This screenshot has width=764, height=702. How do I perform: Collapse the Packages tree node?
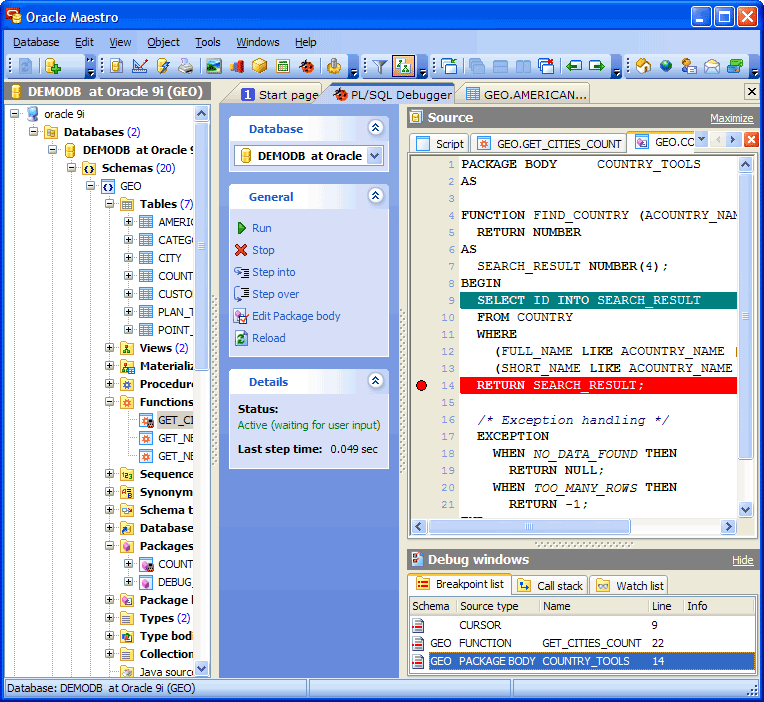tap(110, 546)
